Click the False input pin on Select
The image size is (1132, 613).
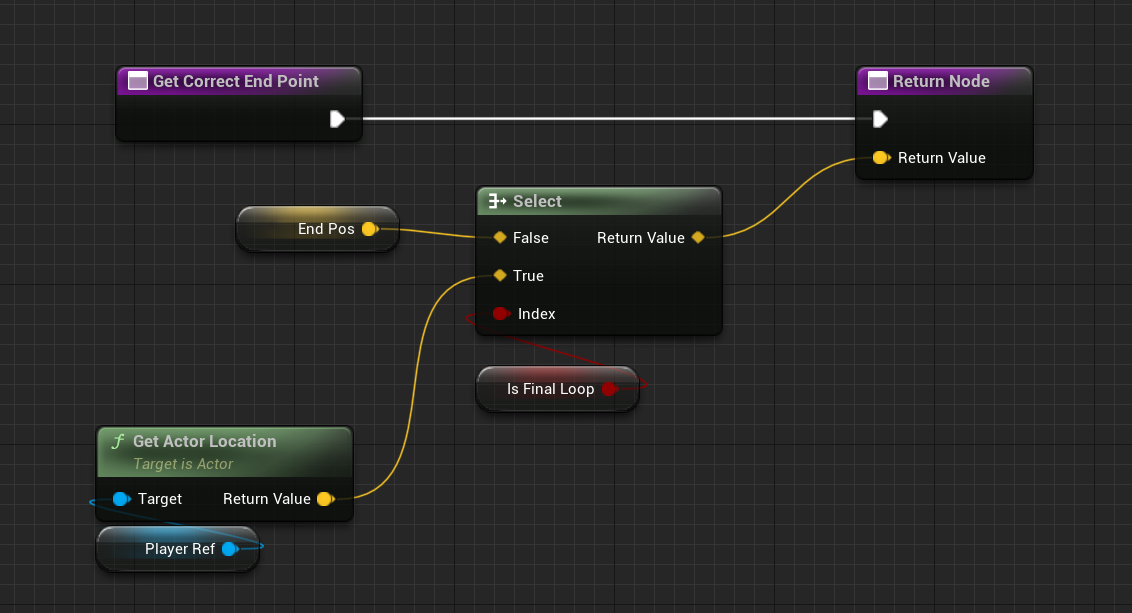(500, 238)
